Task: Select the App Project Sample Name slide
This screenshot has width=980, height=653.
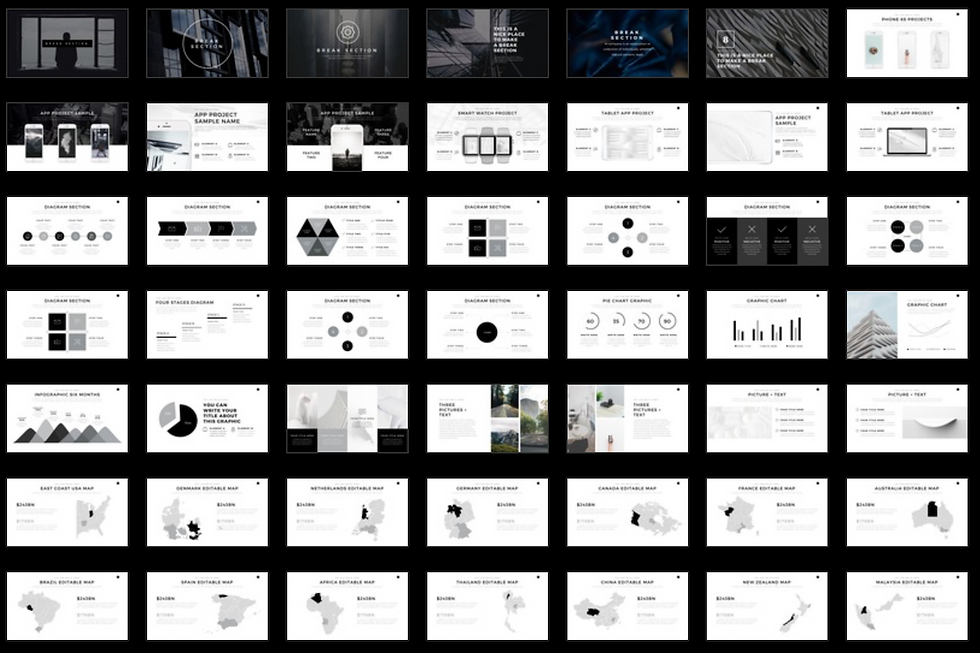Action: pyautogui.click(x=208, y=137)
